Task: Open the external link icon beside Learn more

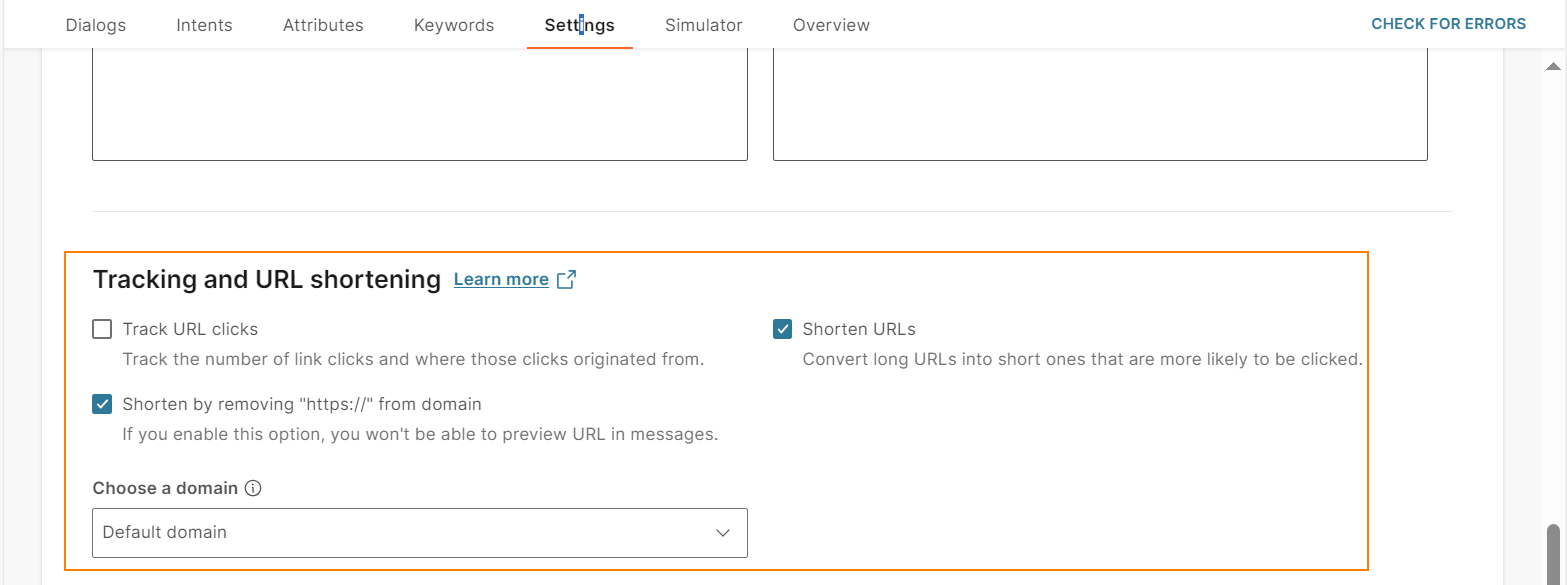Action: 566,280
